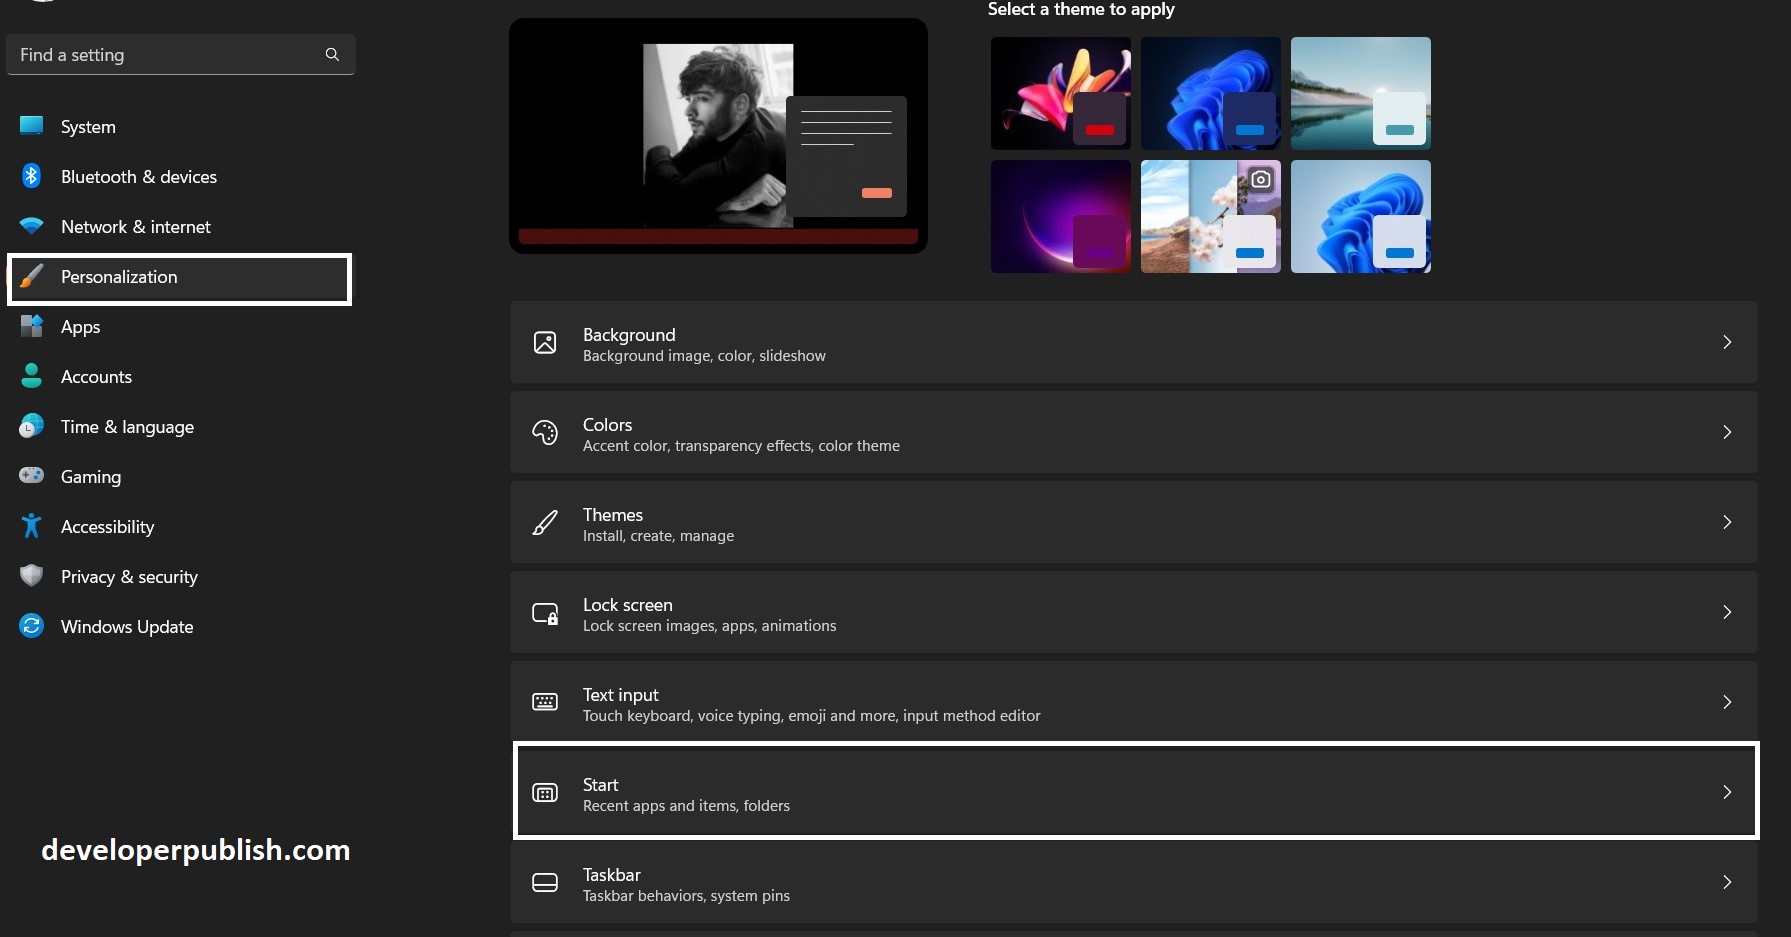Expand the Themes settings chevron

pos(1727,522)
